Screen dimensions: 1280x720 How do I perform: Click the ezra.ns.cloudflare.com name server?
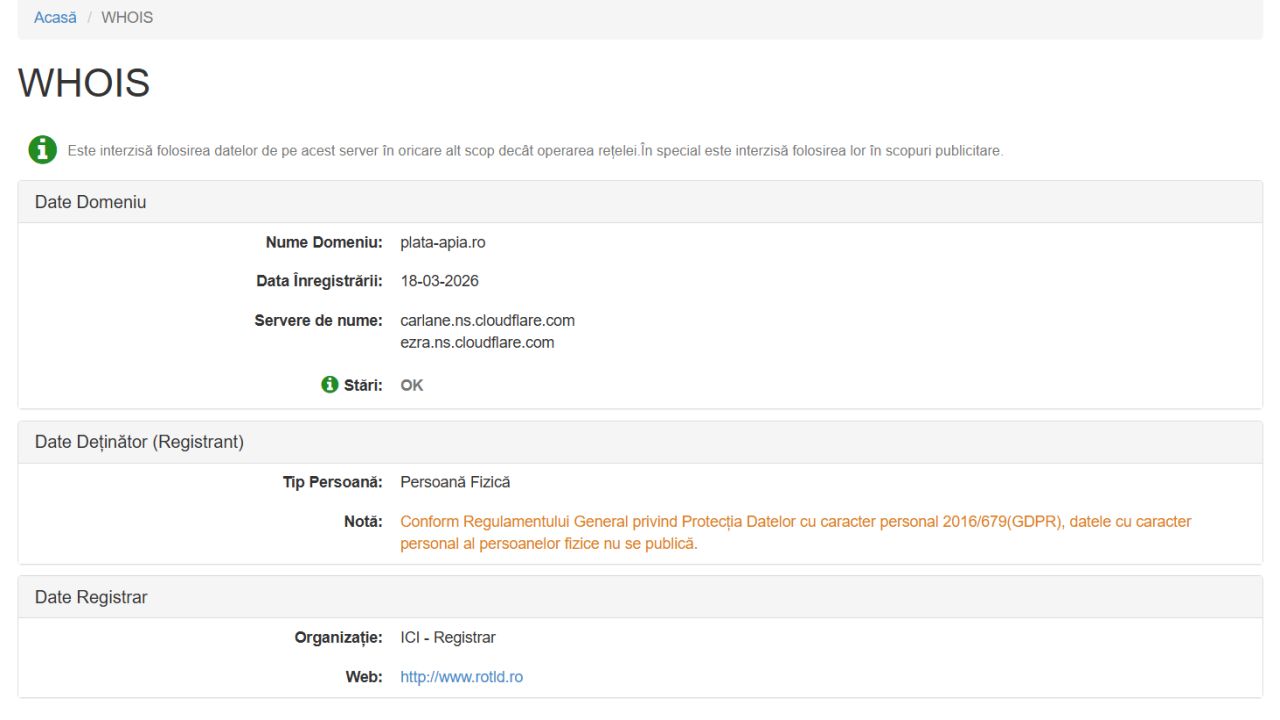(x=477, y=342)
